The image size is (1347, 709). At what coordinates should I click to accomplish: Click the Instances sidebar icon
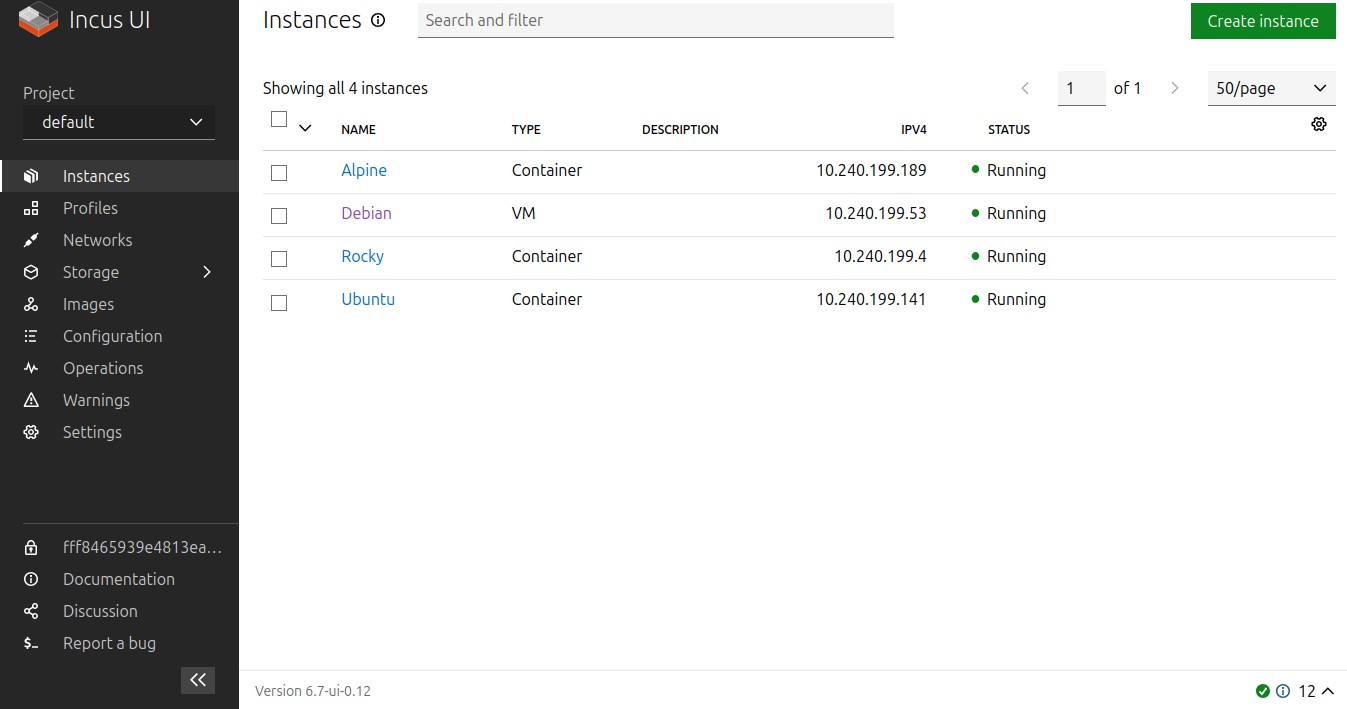[x=31, y=176]
